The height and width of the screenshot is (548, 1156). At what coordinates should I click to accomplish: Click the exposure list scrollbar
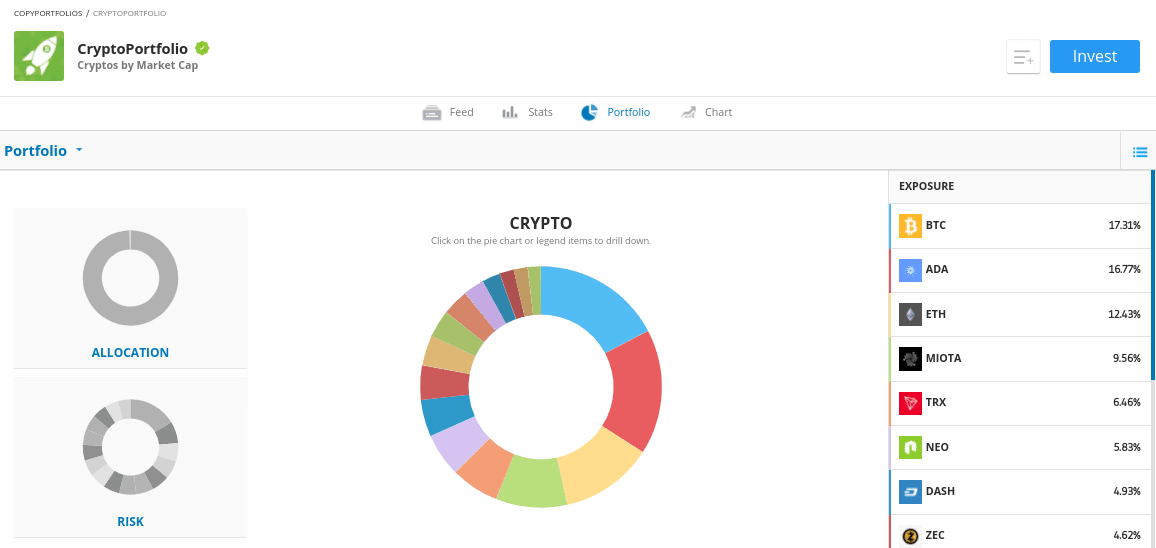[x=1152, y=275]
